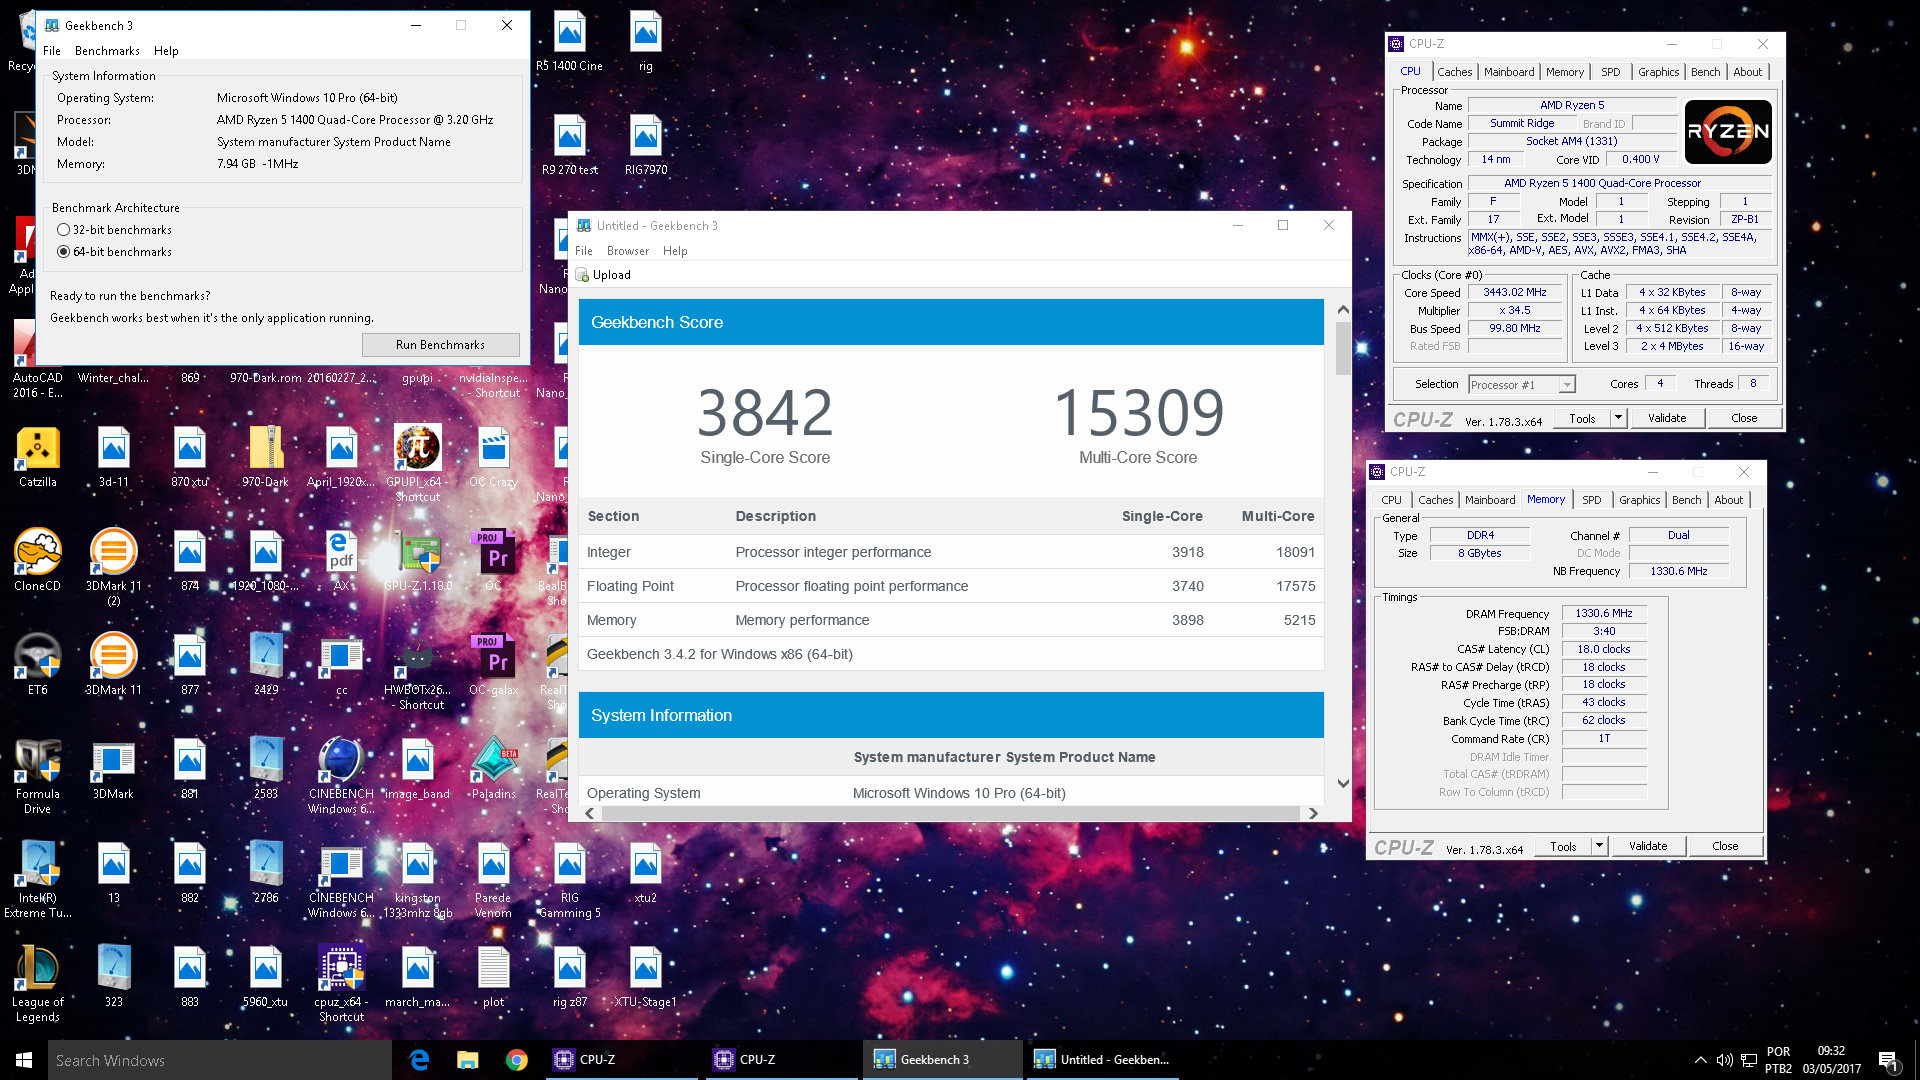This screenshot has width=1920, height=1080.
Task: Open File Explorer from the taskbar
Action: pos(467,1060)
